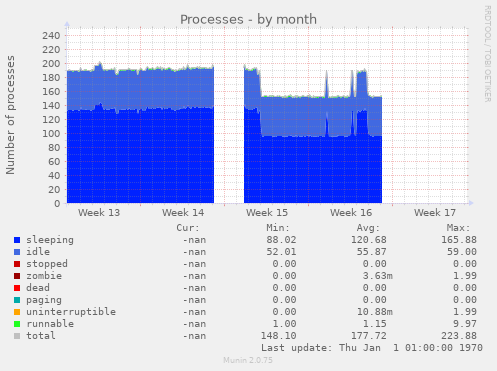Click the idle legend color swatch
The height and width of the screenshot is (371, 497).
click(x=17, y=252)
